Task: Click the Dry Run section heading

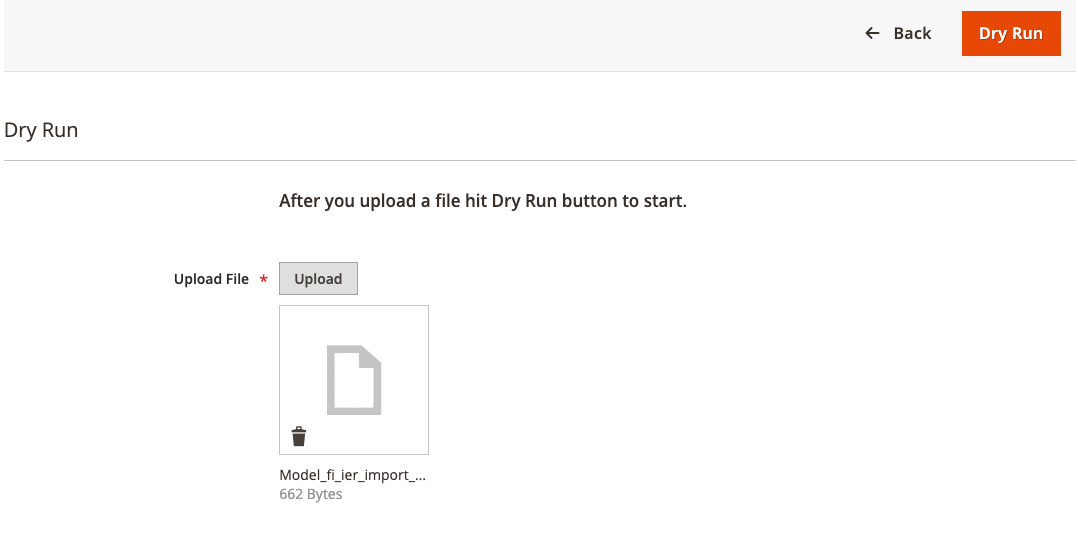Action: click(41, 130)
